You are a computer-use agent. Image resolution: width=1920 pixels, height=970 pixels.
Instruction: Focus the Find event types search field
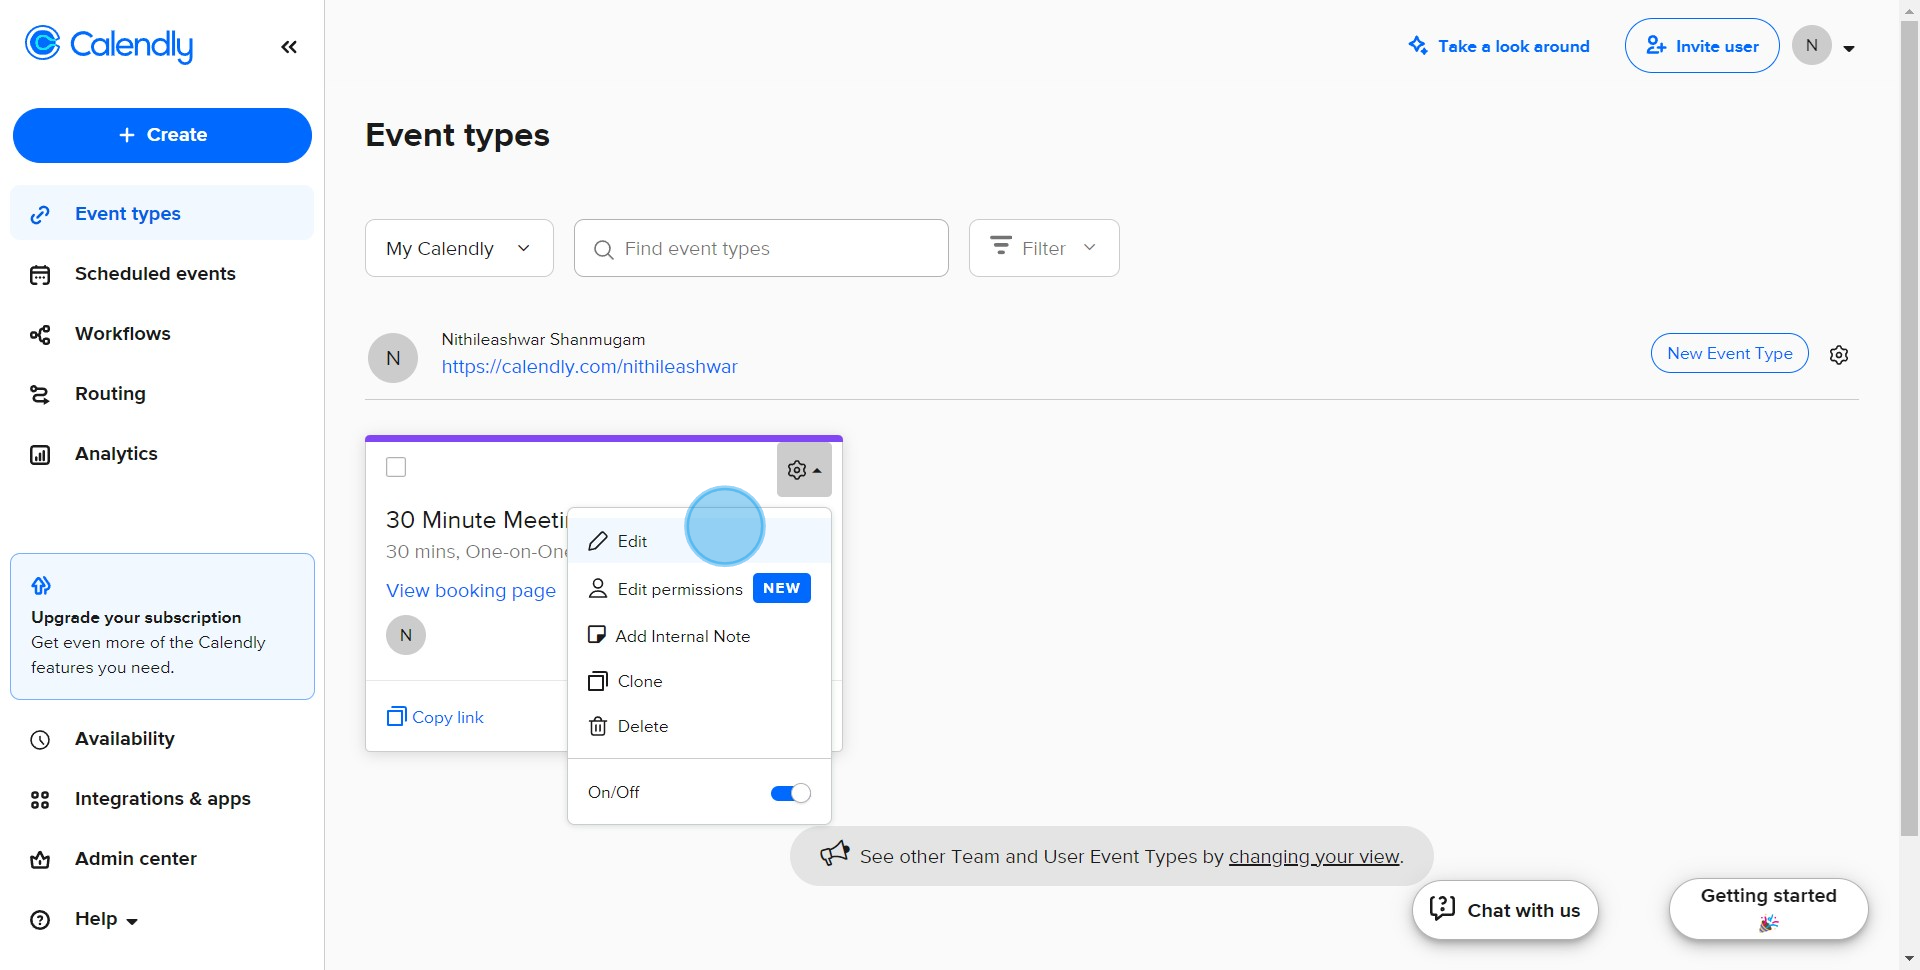(761, 248)
